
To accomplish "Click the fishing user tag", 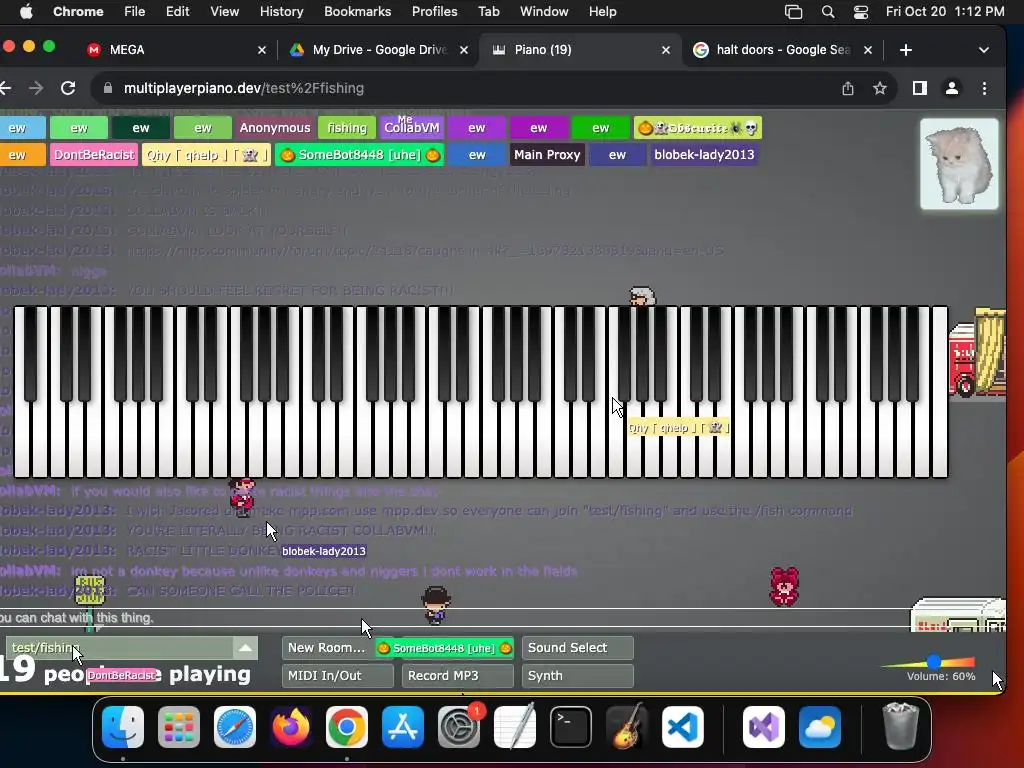I will 347,128.
